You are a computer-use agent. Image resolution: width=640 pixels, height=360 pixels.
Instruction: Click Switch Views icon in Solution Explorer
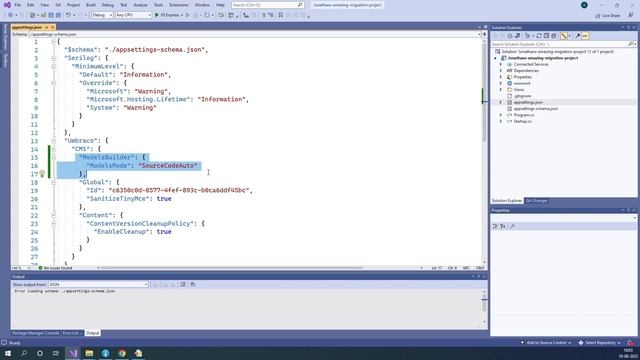coord(517,36)
